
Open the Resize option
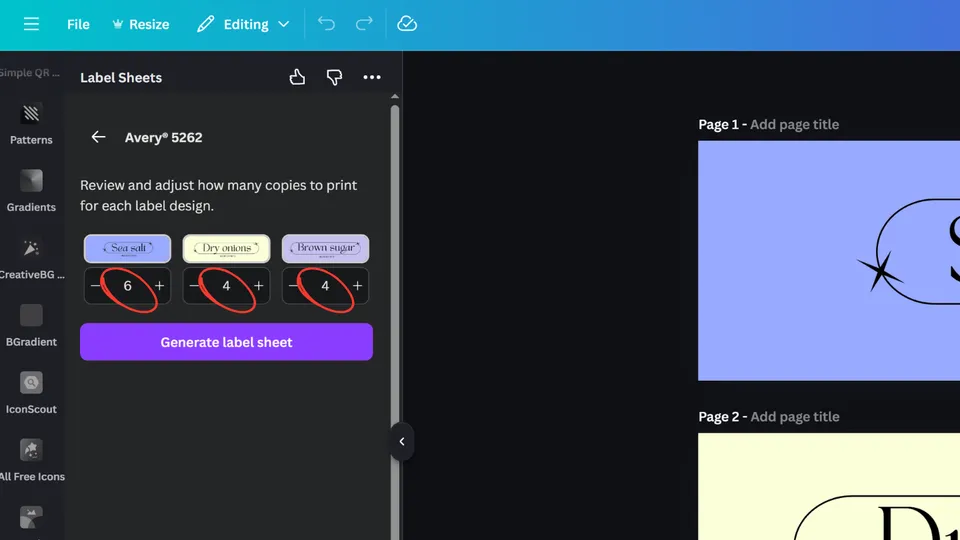(141, 24)
